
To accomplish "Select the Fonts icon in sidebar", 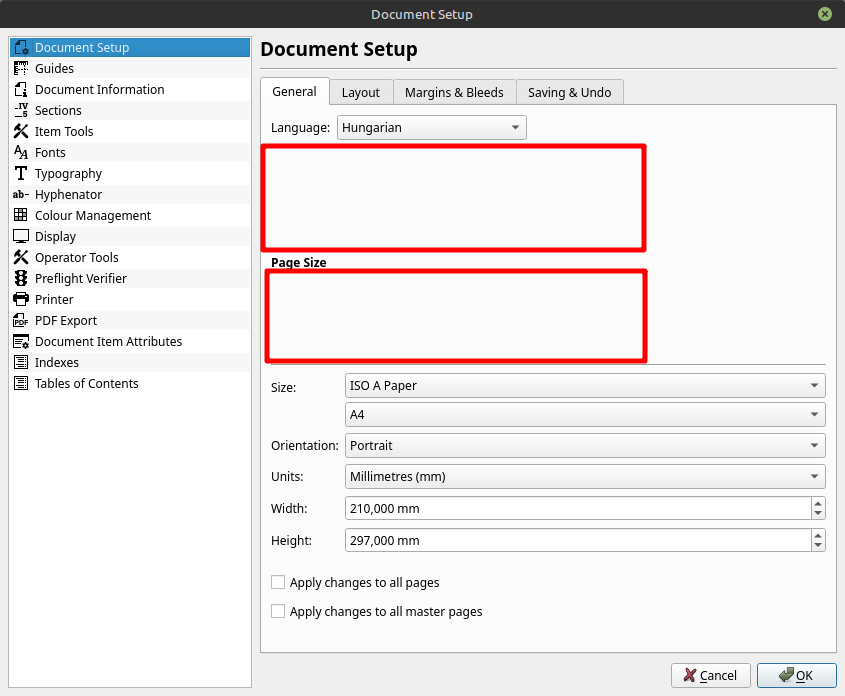I will click(20, 152).
